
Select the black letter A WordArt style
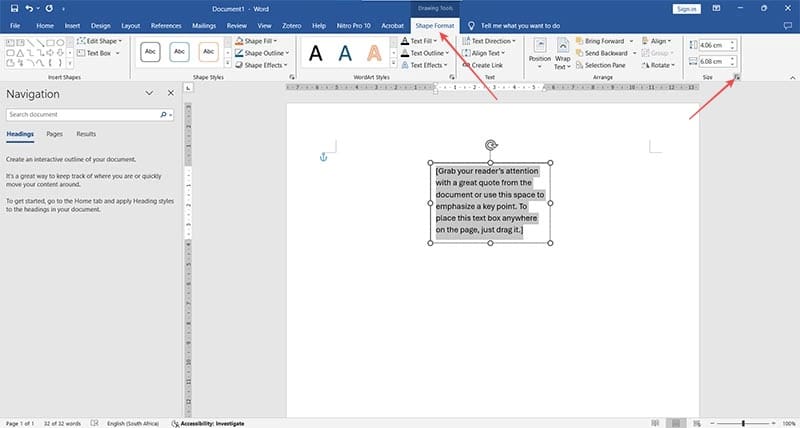point(316,52)
